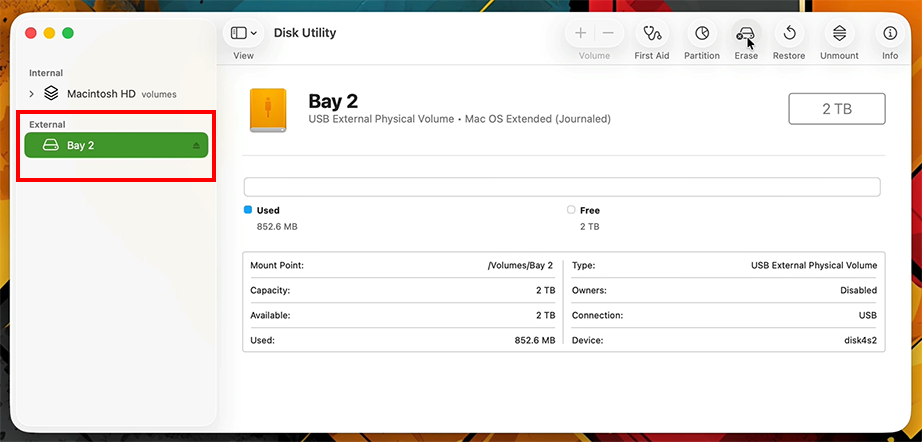Open the View sidebar dropdown
Viewport: 922px width, 442px height.
point(243,34)
